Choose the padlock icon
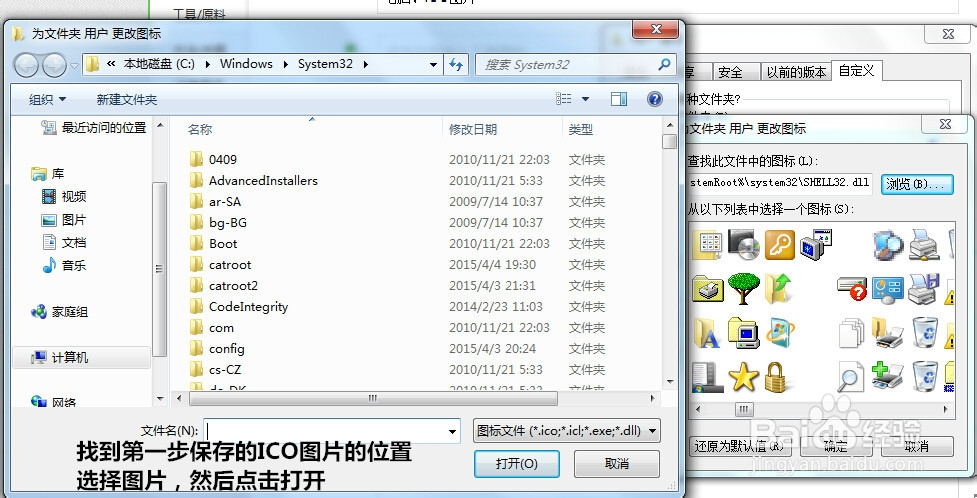Image resolution: width=977 pixels, height=498 pixels. [777, 376]
